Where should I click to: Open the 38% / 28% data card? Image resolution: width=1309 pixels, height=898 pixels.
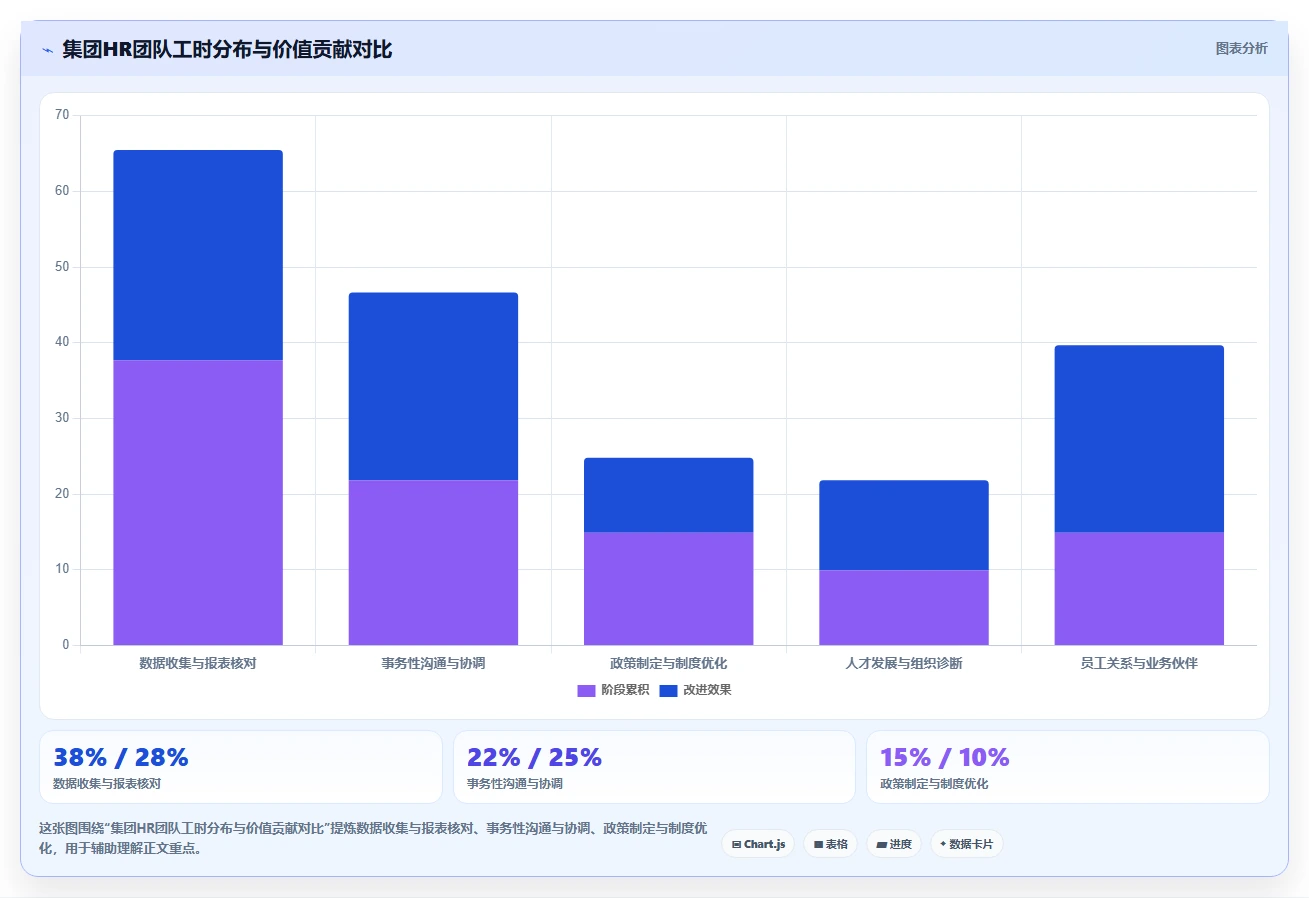coord(240,767)
